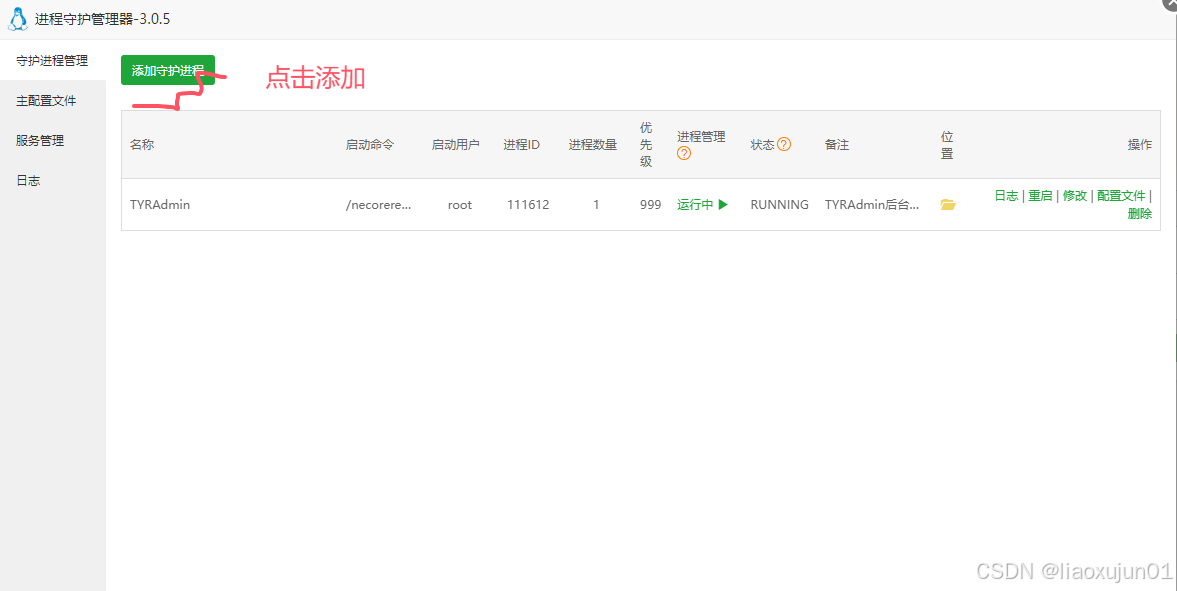Click the help icon under 进程管理
Viewport: 1177px width, 591px height.
tap(684, 153)
